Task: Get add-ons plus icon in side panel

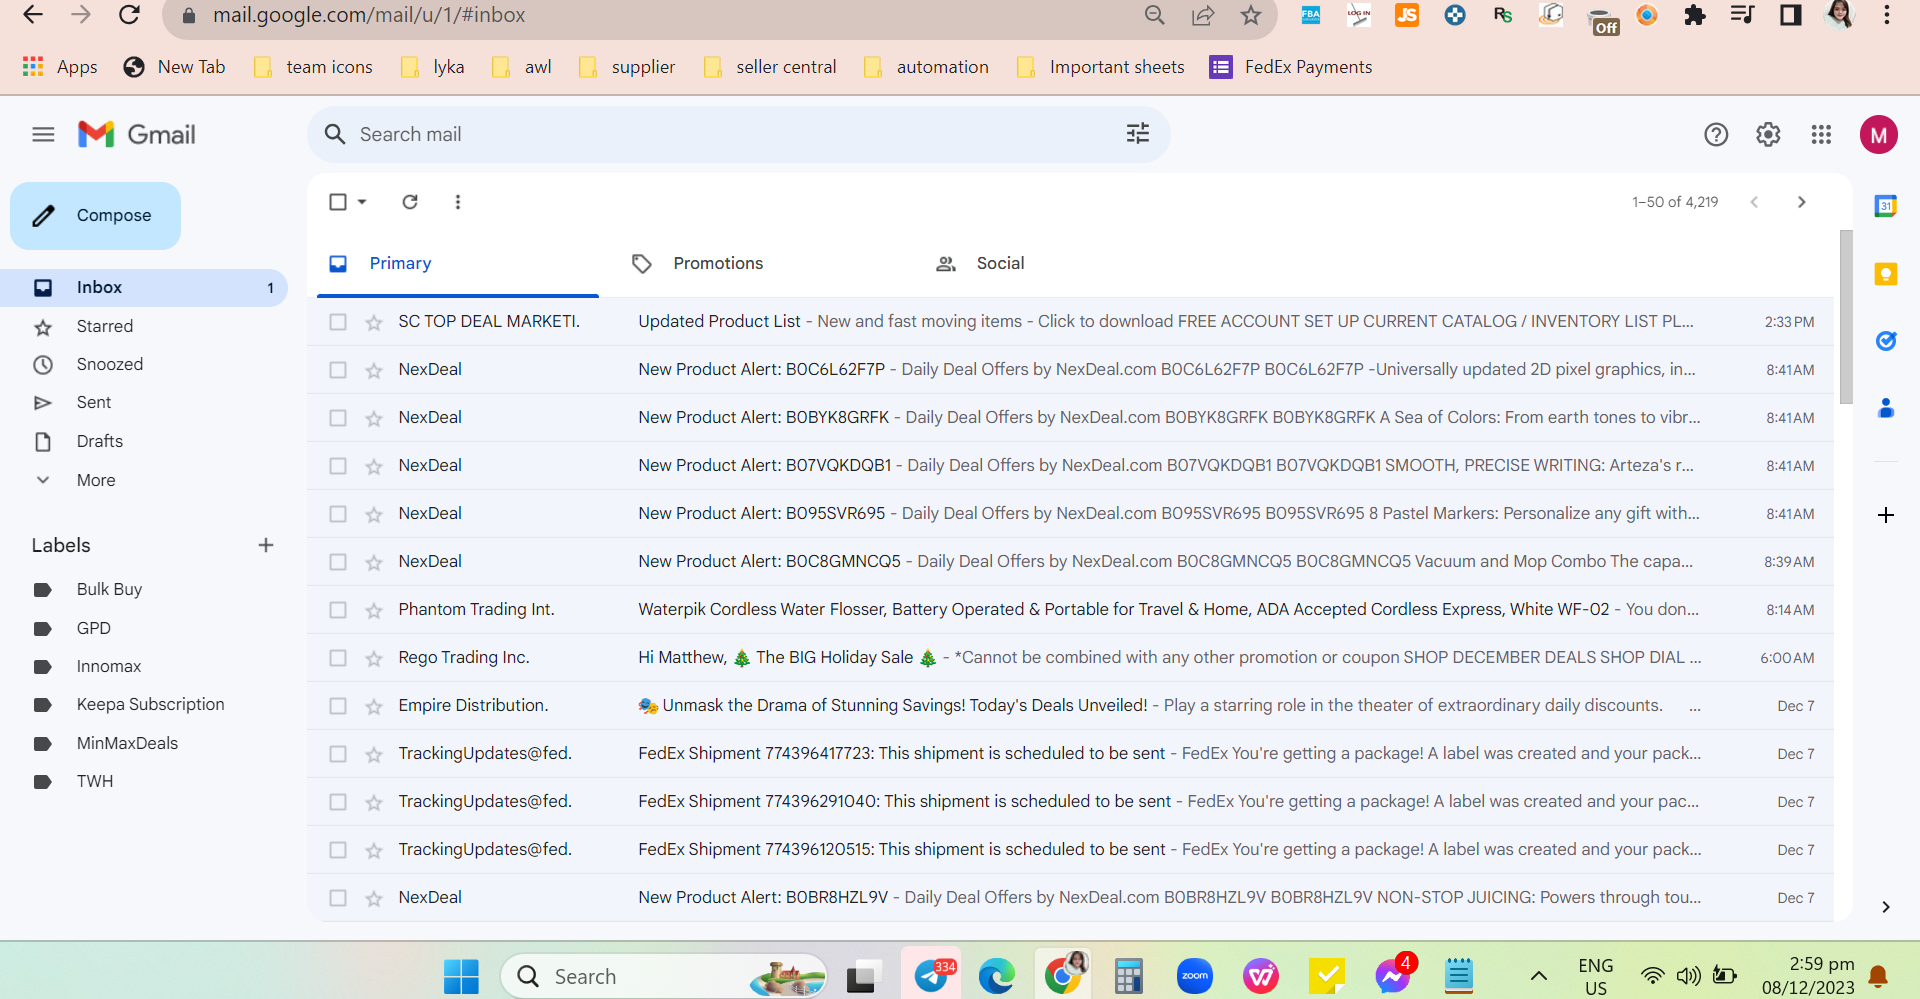Action: click(x=1886, y=515)
